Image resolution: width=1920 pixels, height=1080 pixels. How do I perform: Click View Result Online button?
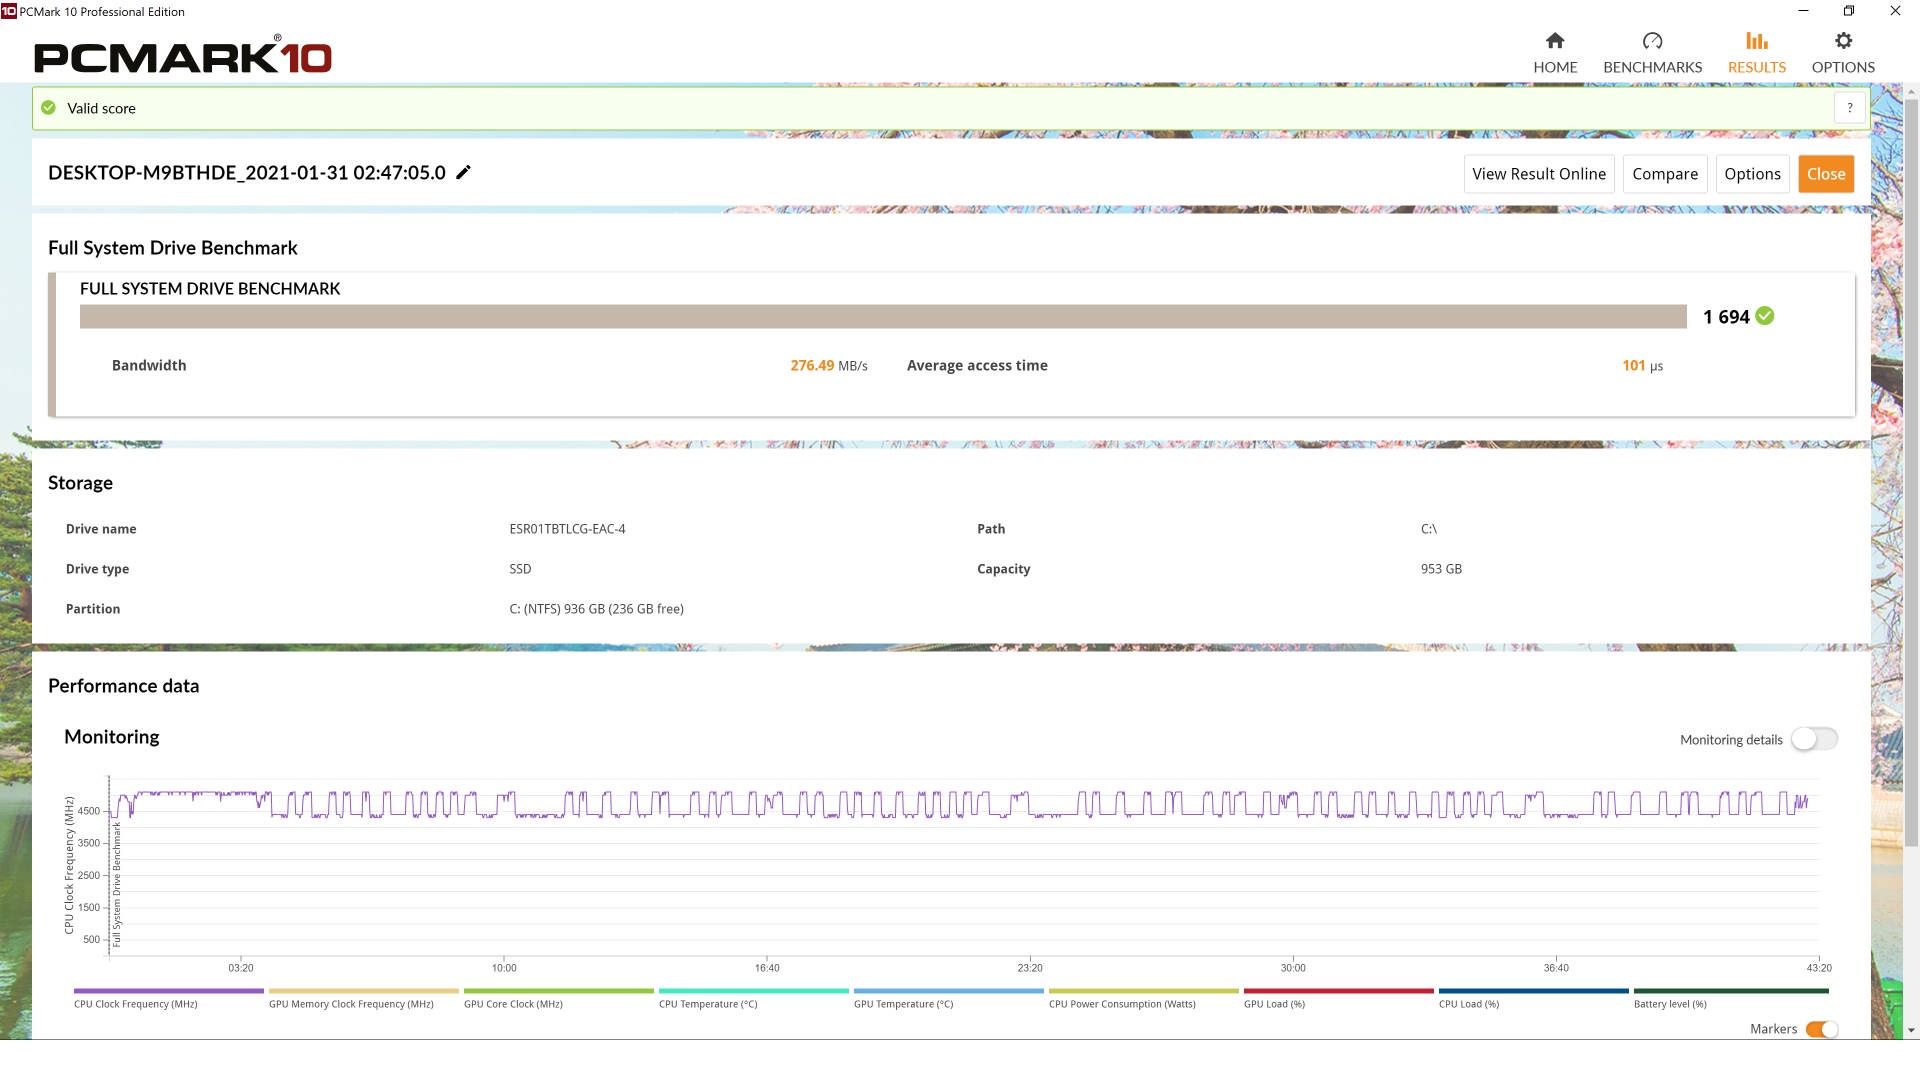click(x=1539, y=174)
